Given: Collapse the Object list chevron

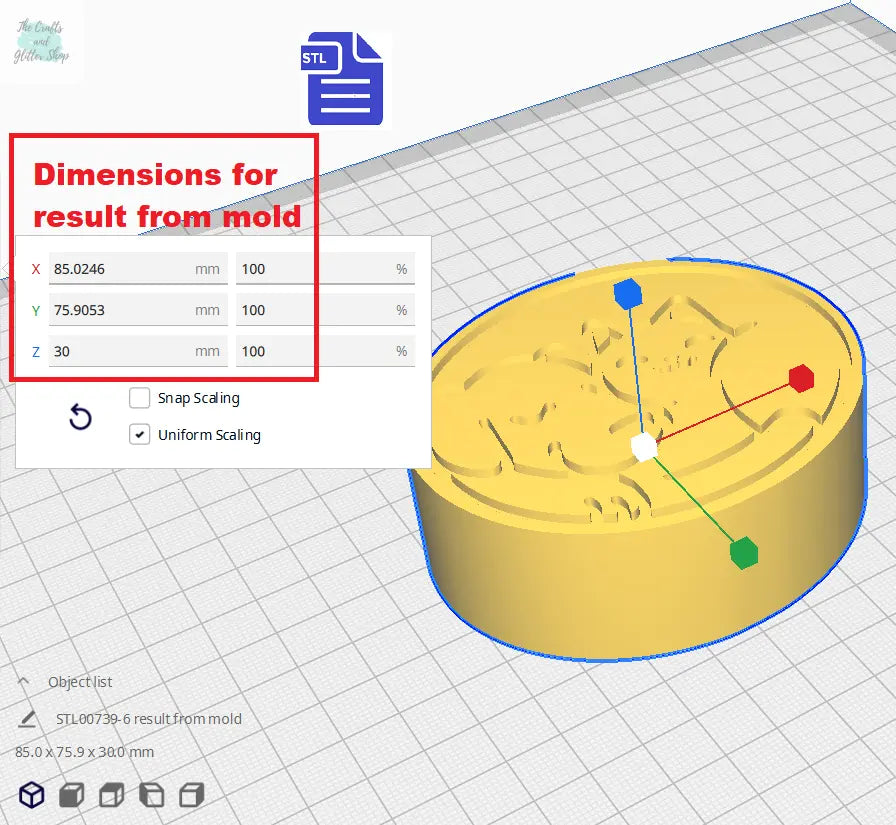Looking at the screenshot, I should coord(24,681).
